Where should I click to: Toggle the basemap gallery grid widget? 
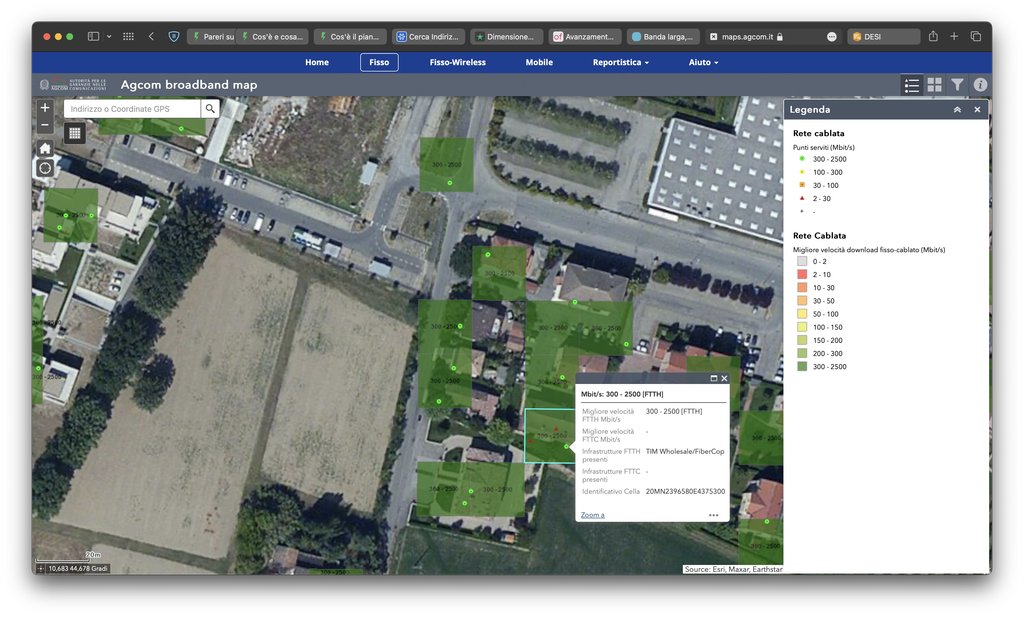(x=934, y=85)
